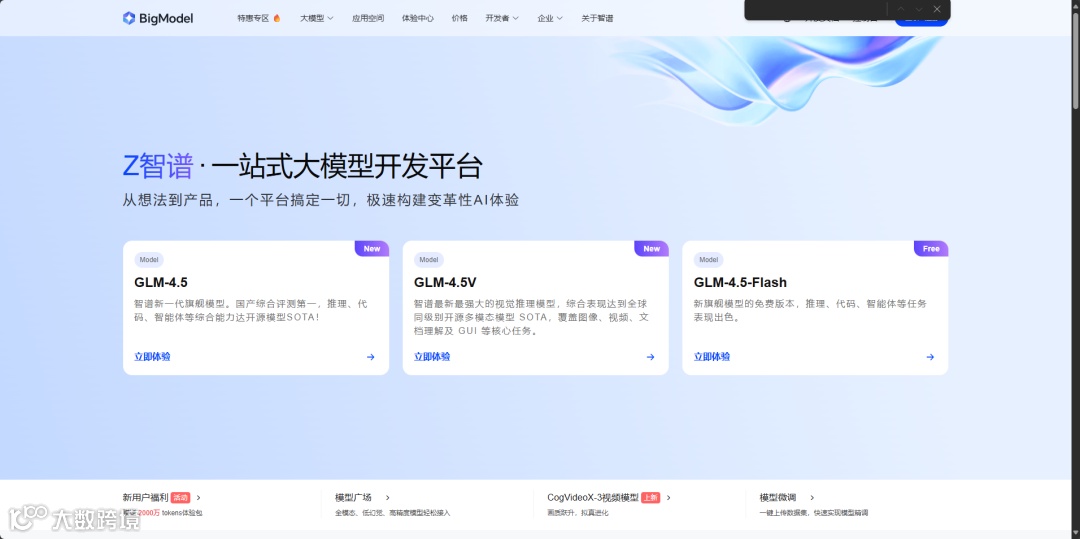Click the 活动 badge next to 新用户福利
This screenshot has width=1080, height=539.
[x=180, y=498]
